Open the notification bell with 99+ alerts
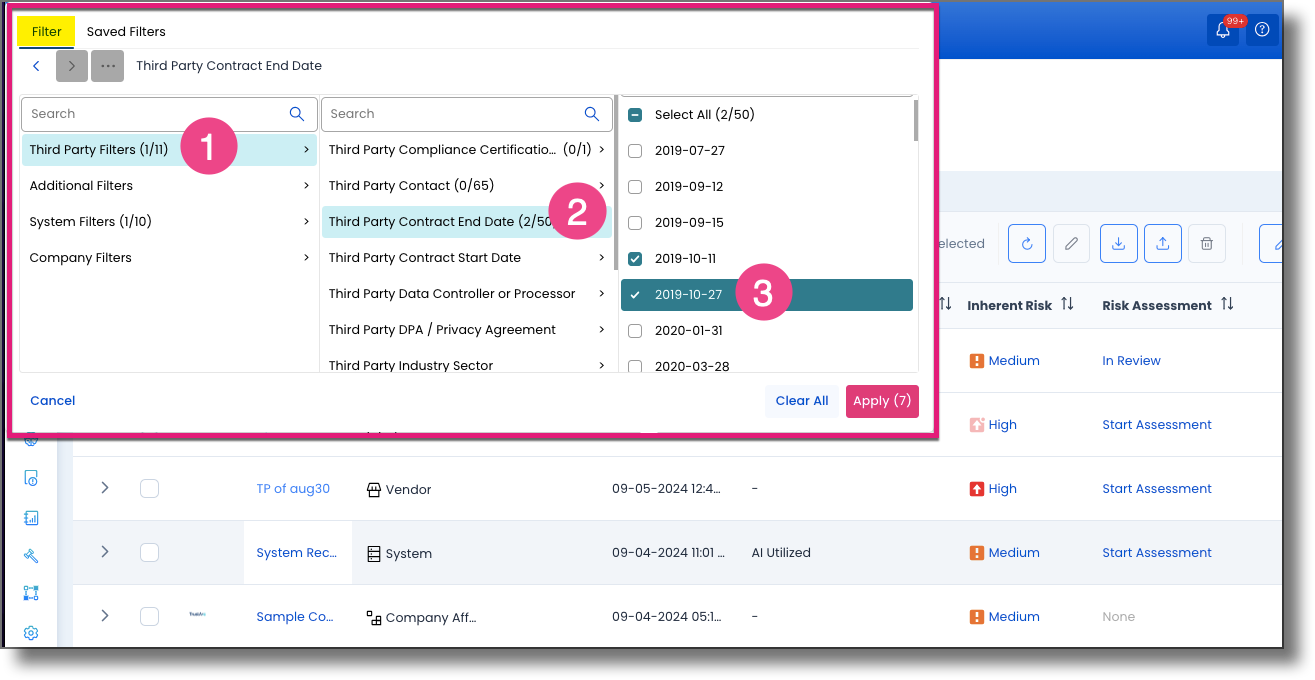Screen dimensions: 1315x680 [1222, 30]
